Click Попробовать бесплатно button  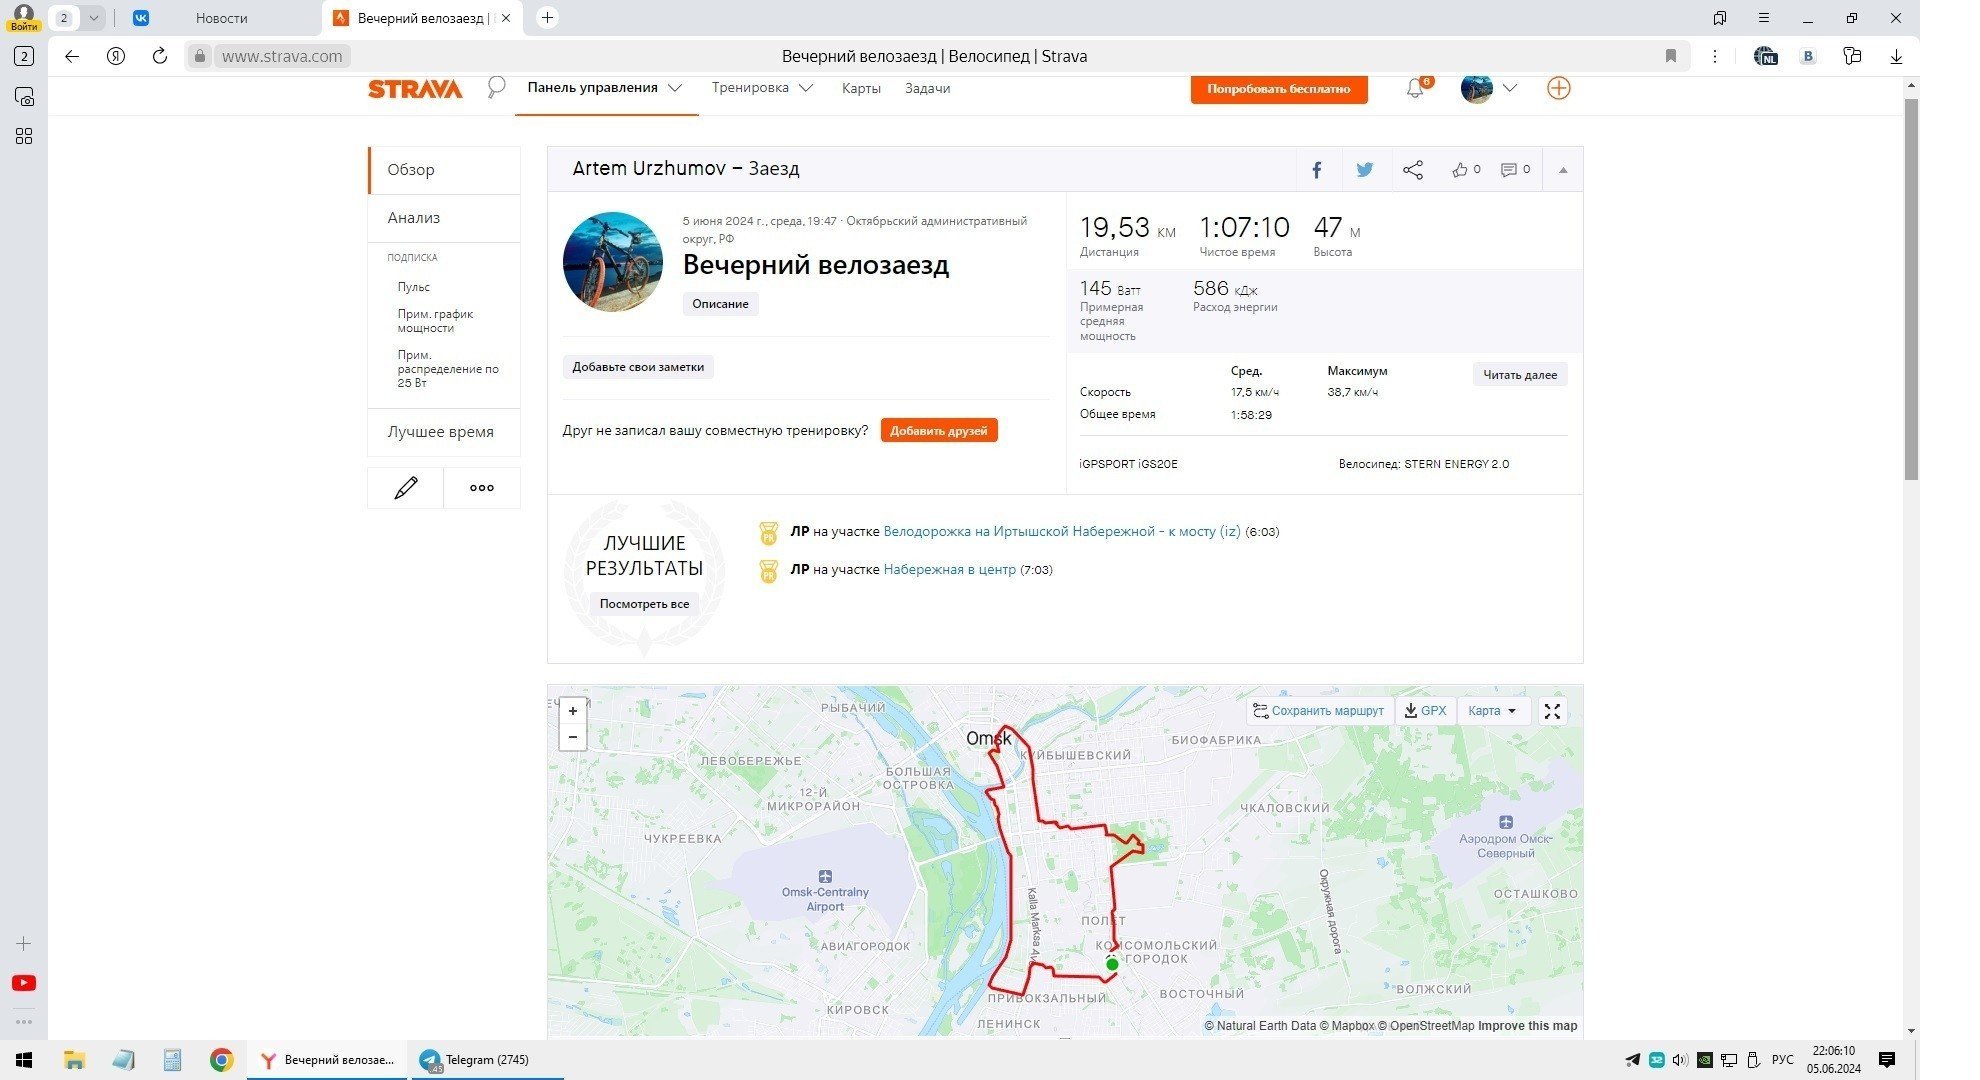coord(1279,89)
